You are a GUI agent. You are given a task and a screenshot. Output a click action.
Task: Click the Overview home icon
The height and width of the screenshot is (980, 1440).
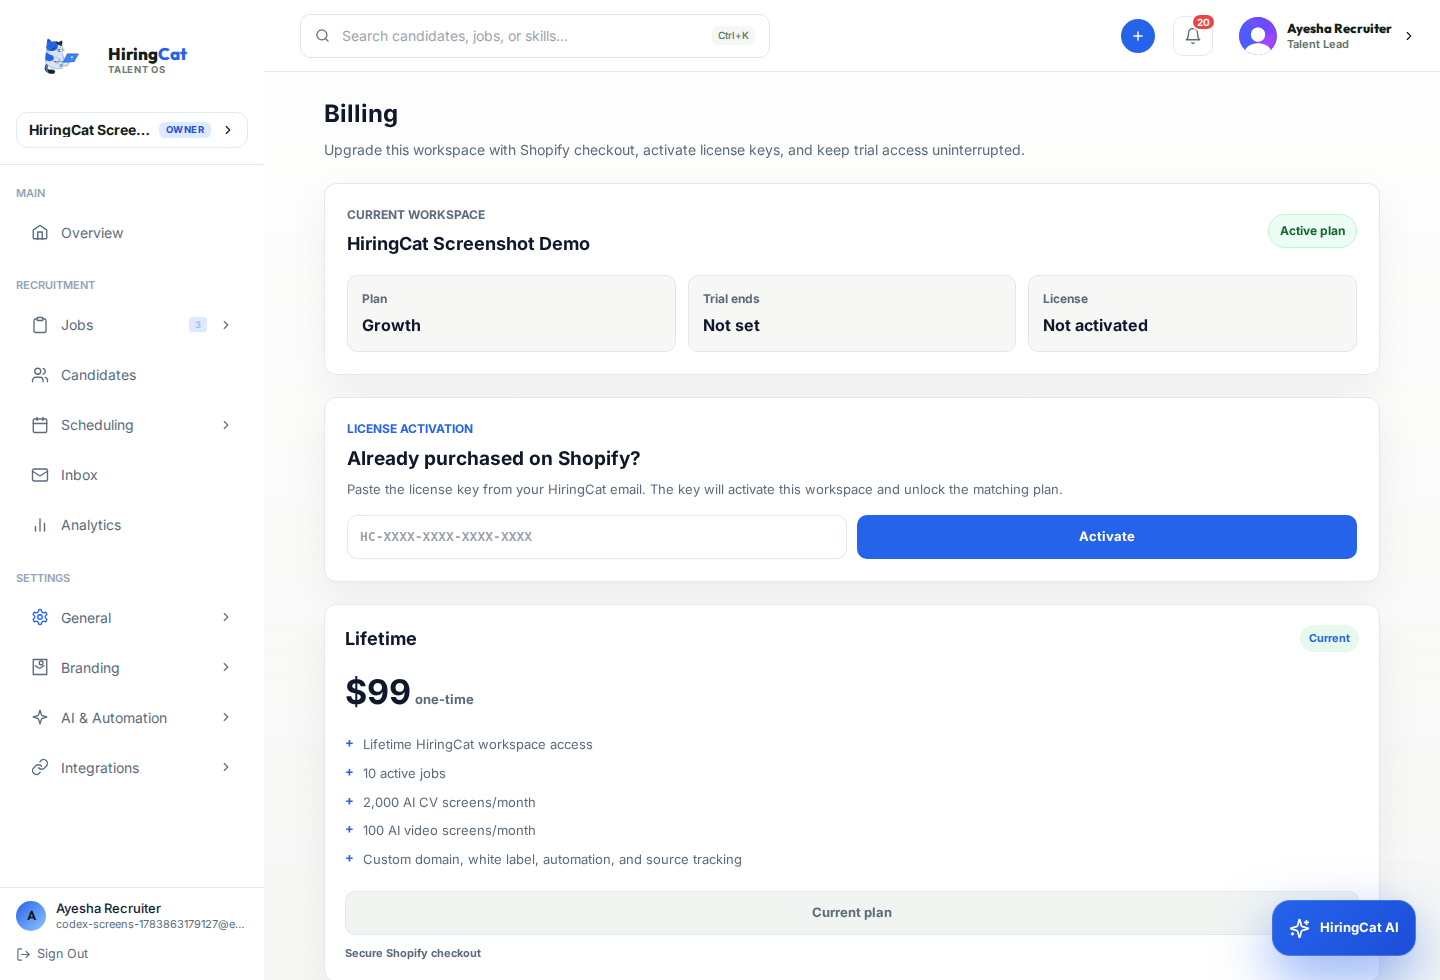point(40,232)
